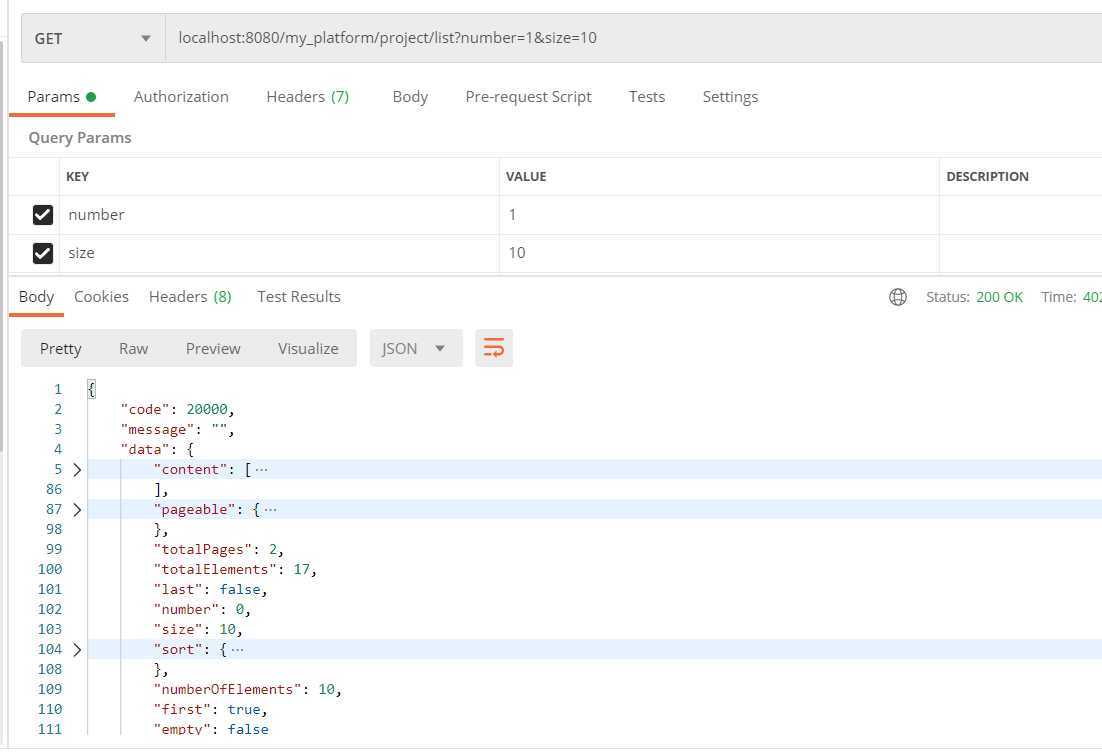The width and height of the screenshot is (1102, 753).
Task: Click the request URL input field
Action: 633,38
